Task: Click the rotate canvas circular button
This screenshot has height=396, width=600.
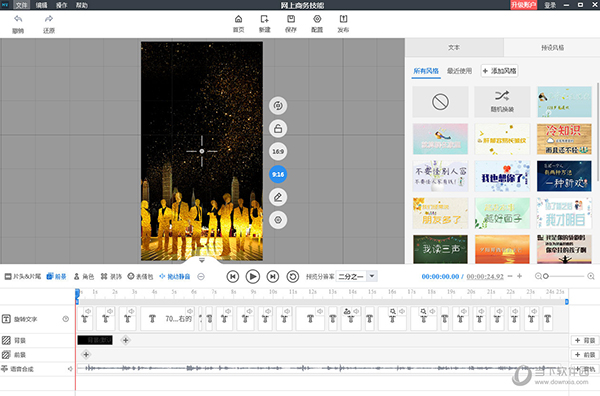Action: 278,106
